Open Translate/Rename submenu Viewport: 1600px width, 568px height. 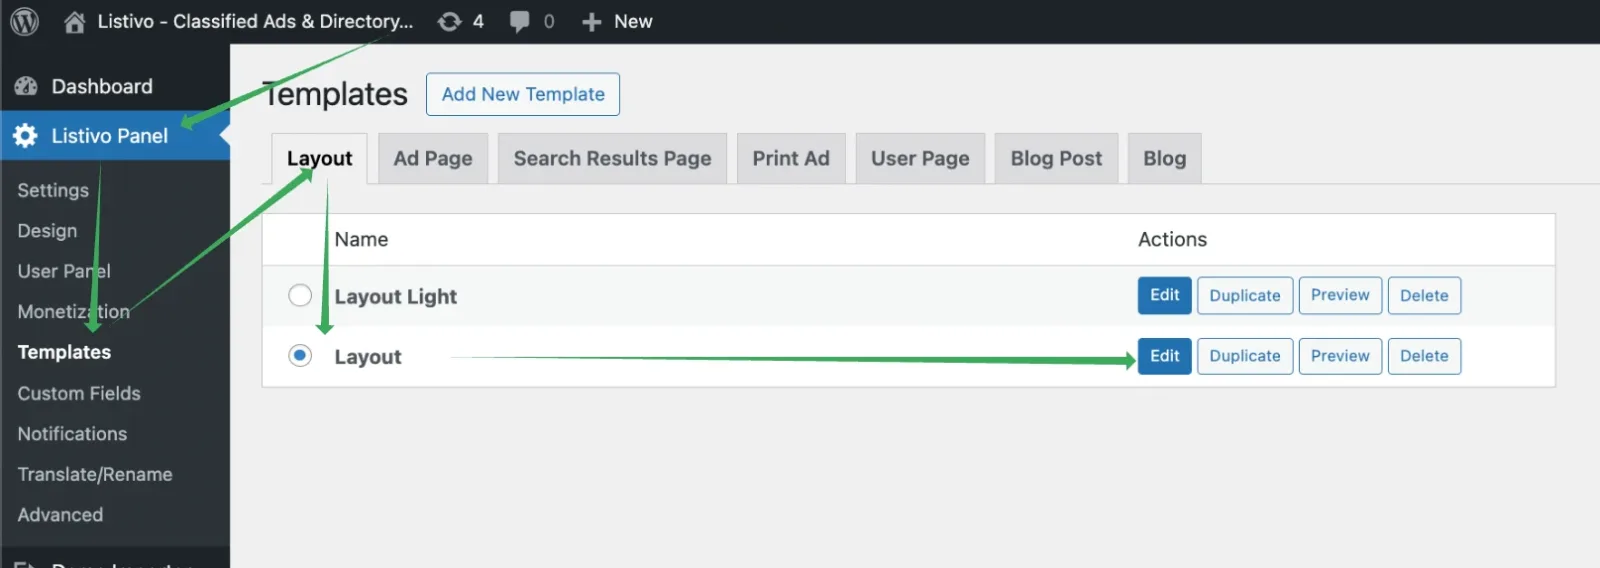(95, 474)
